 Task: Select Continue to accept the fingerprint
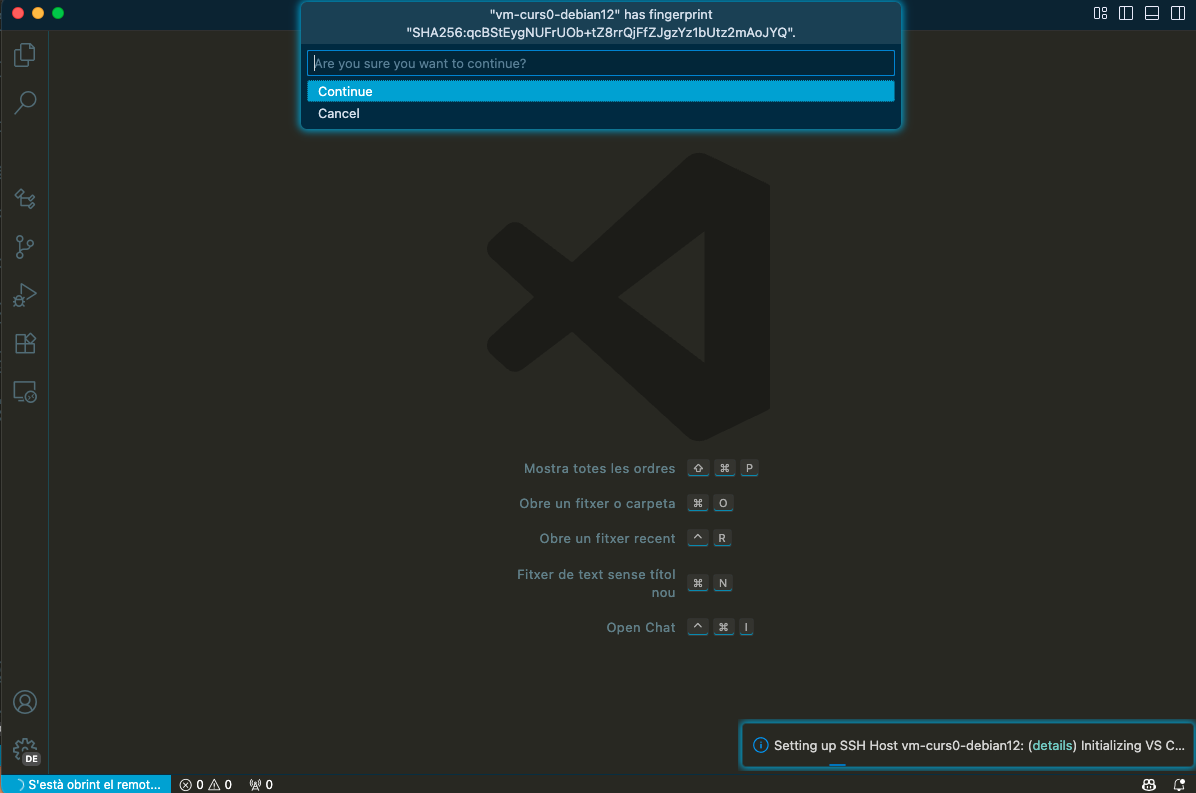point(600,92)
